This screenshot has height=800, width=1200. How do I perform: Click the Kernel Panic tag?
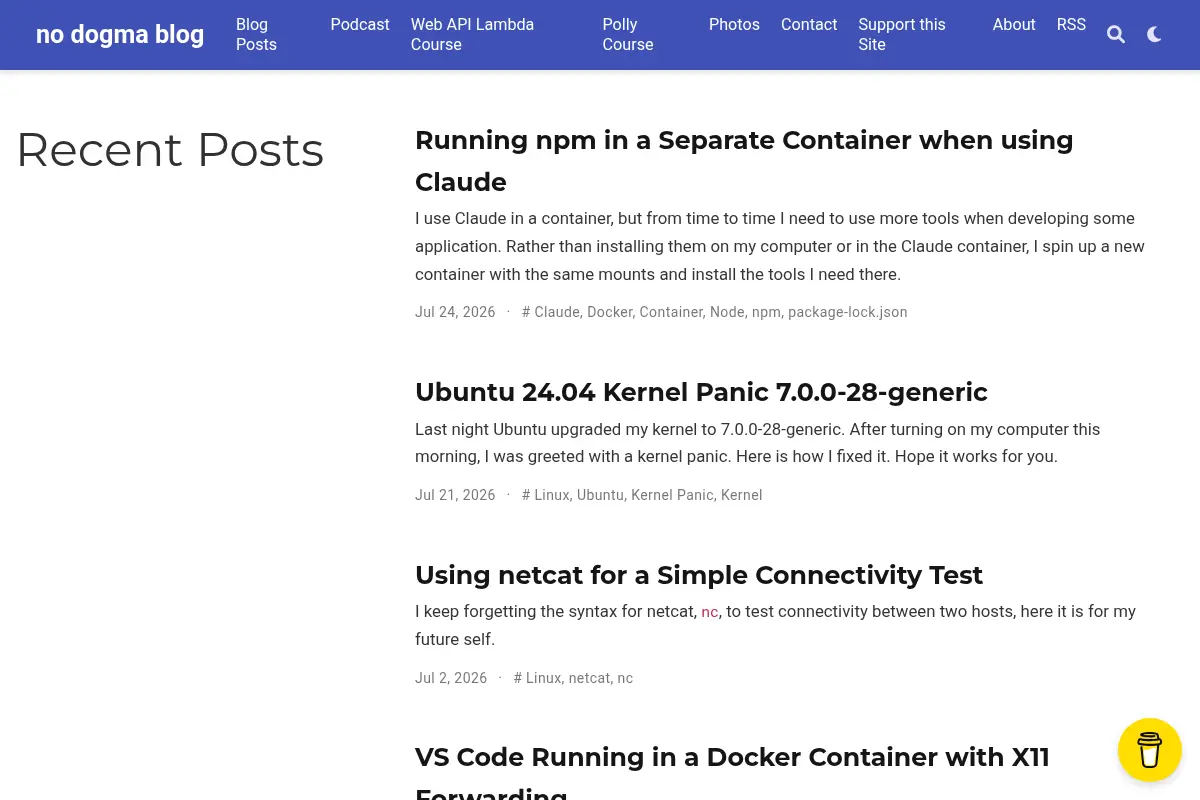coord(672,495)
